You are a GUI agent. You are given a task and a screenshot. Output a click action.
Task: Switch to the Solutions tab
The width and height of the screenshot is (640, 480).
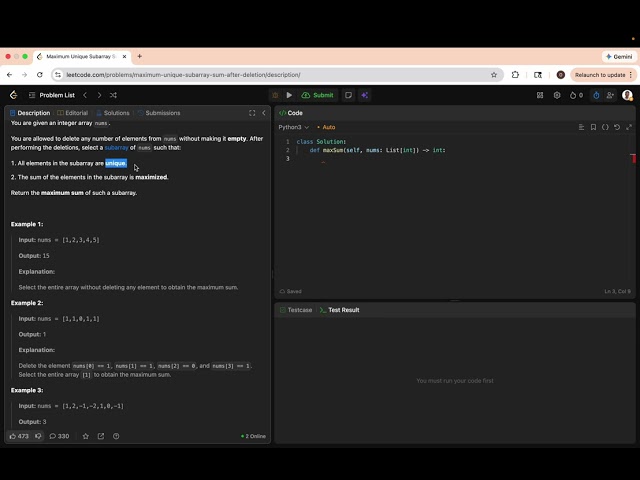(113, 113)
